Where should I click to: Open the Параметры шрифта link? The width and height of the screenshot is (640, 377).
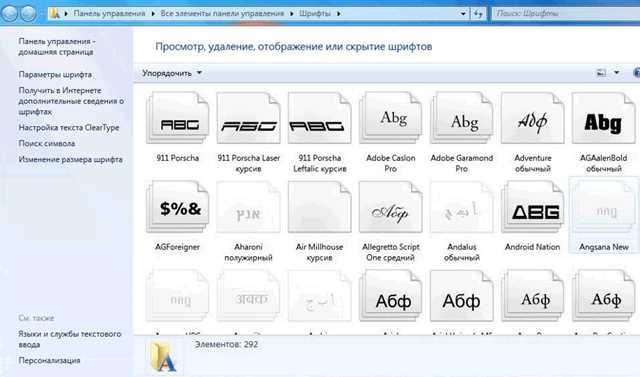[55, 75]
